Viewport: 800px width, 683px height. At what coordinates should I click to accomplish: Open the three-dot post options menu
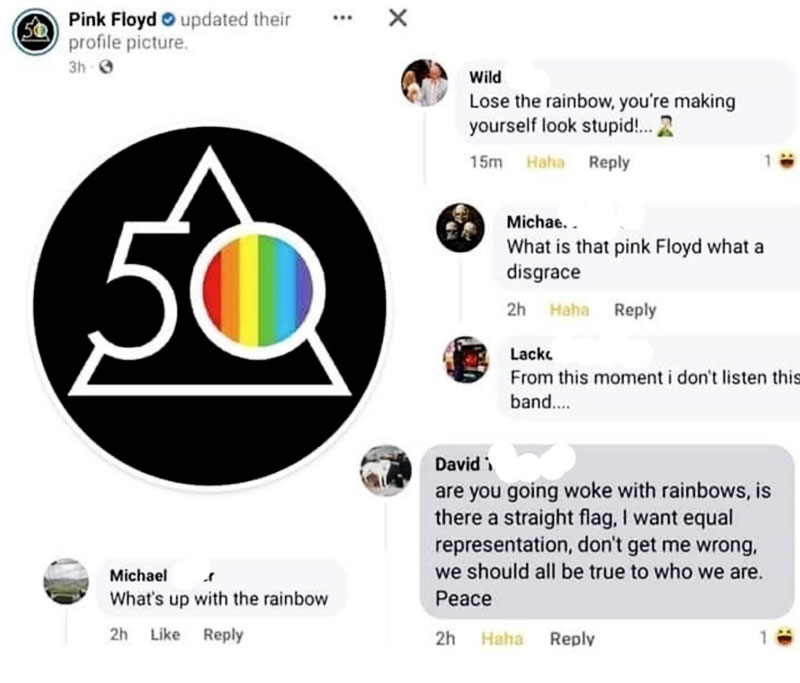(343, 19)
